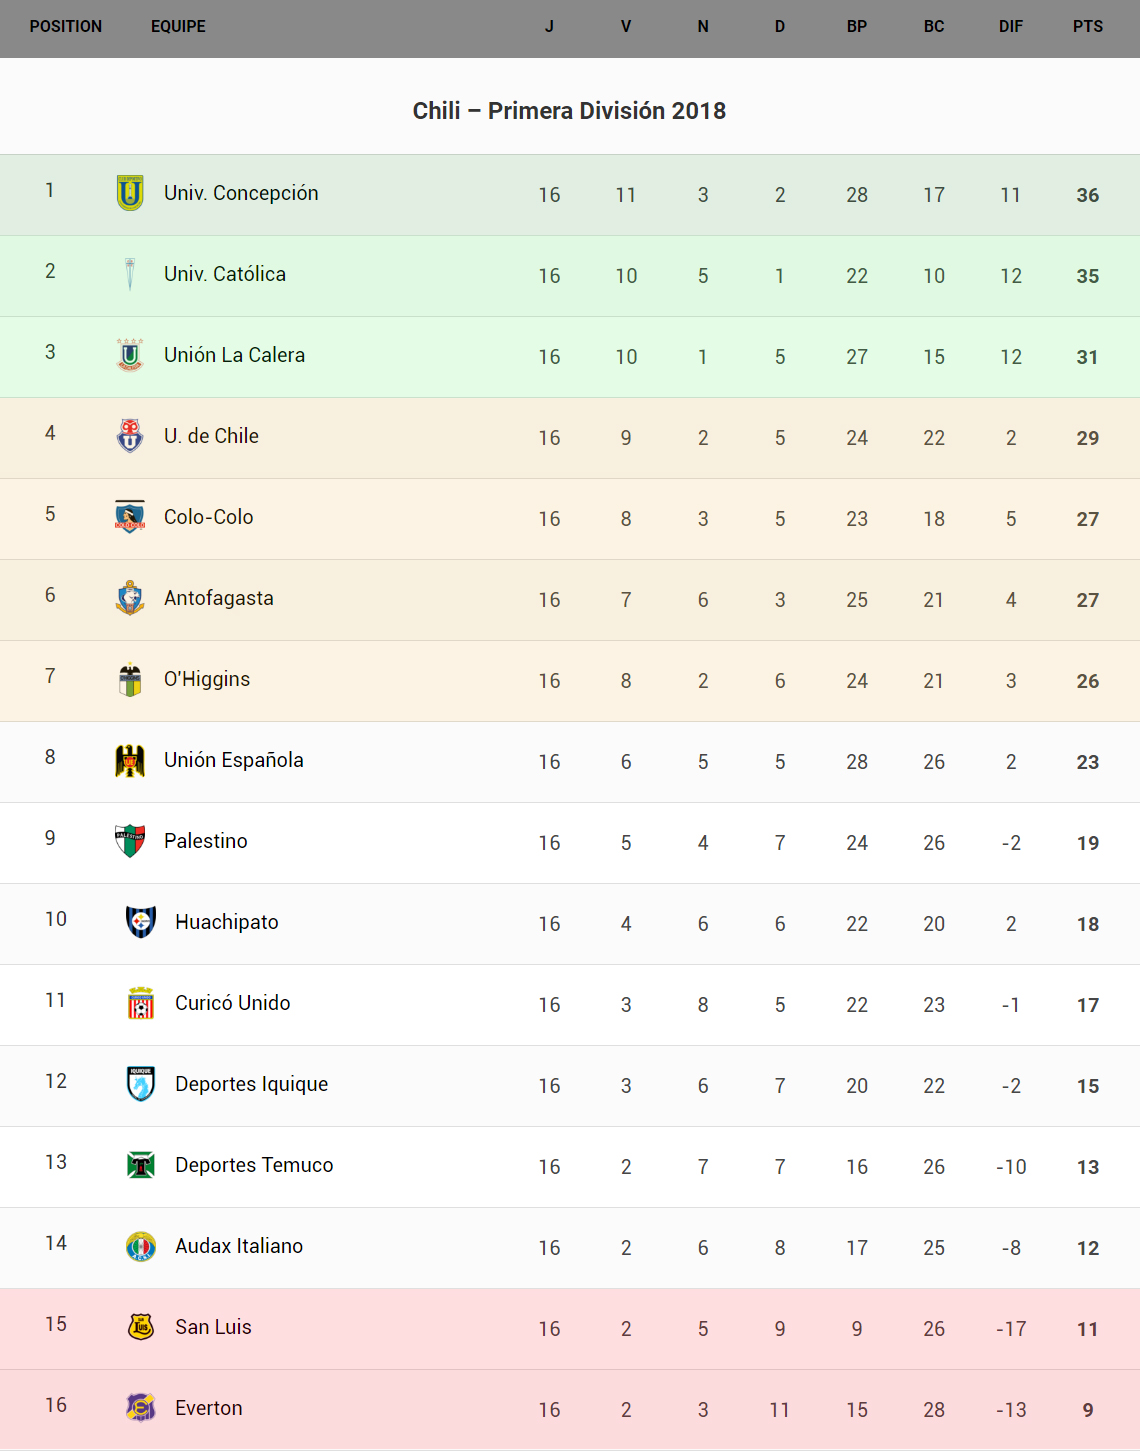Click the Chili – Primera División 2018 title
Image resolution: width=1140 pixels, height=1452 pixels.
(569, 111)
